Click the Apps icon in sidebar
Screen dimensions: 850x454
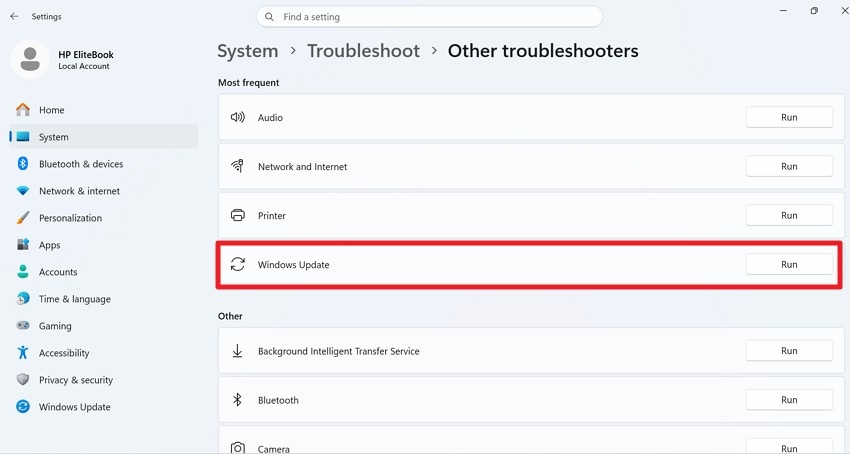click(x=23, y=245)
